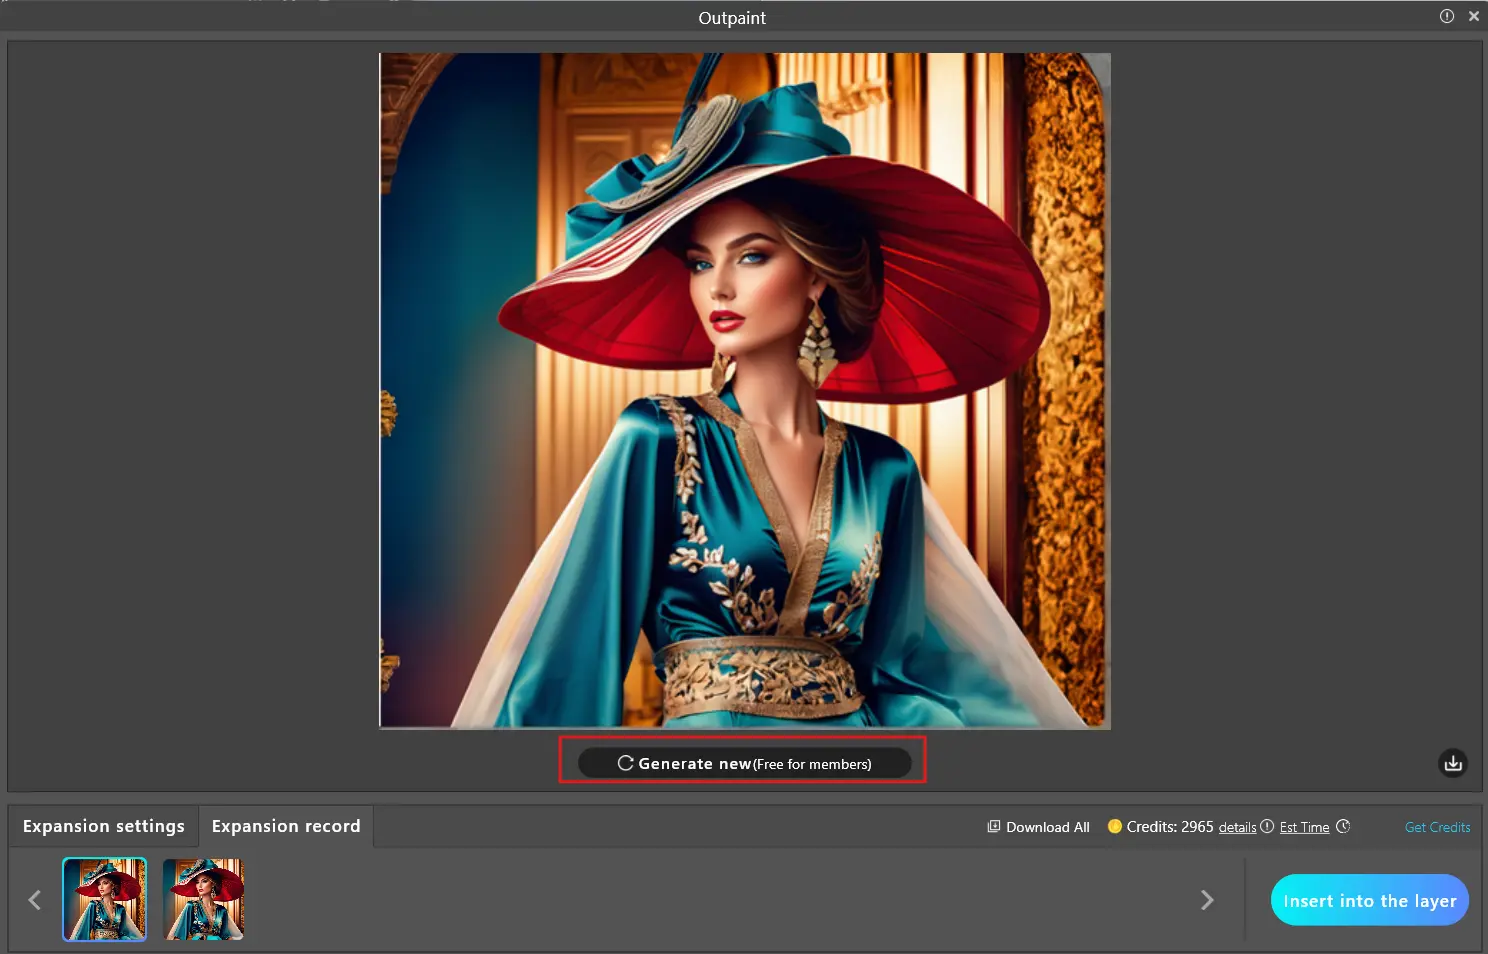Go to previous results with left chevron

point(35,900)
